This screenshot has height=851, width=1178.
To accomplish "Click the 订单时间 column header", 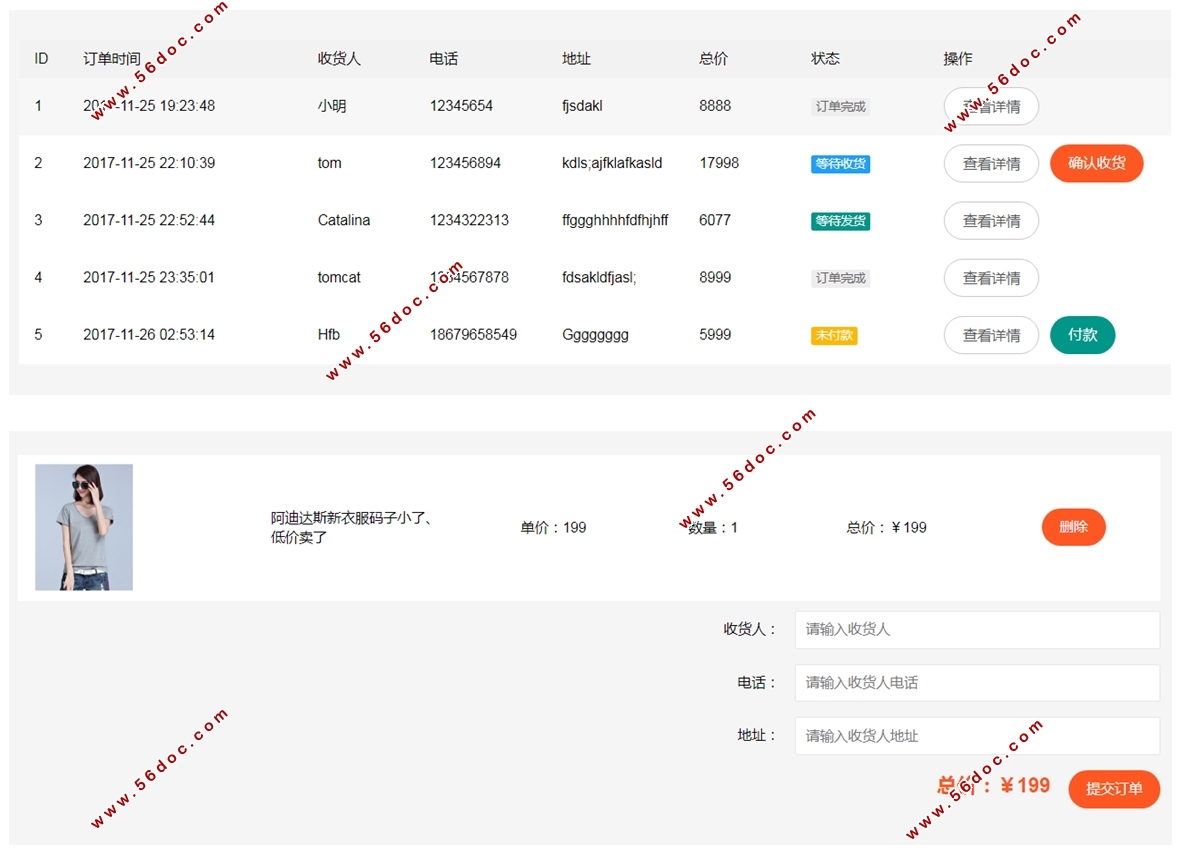I will pyautogui.click(x=111, y=59).
